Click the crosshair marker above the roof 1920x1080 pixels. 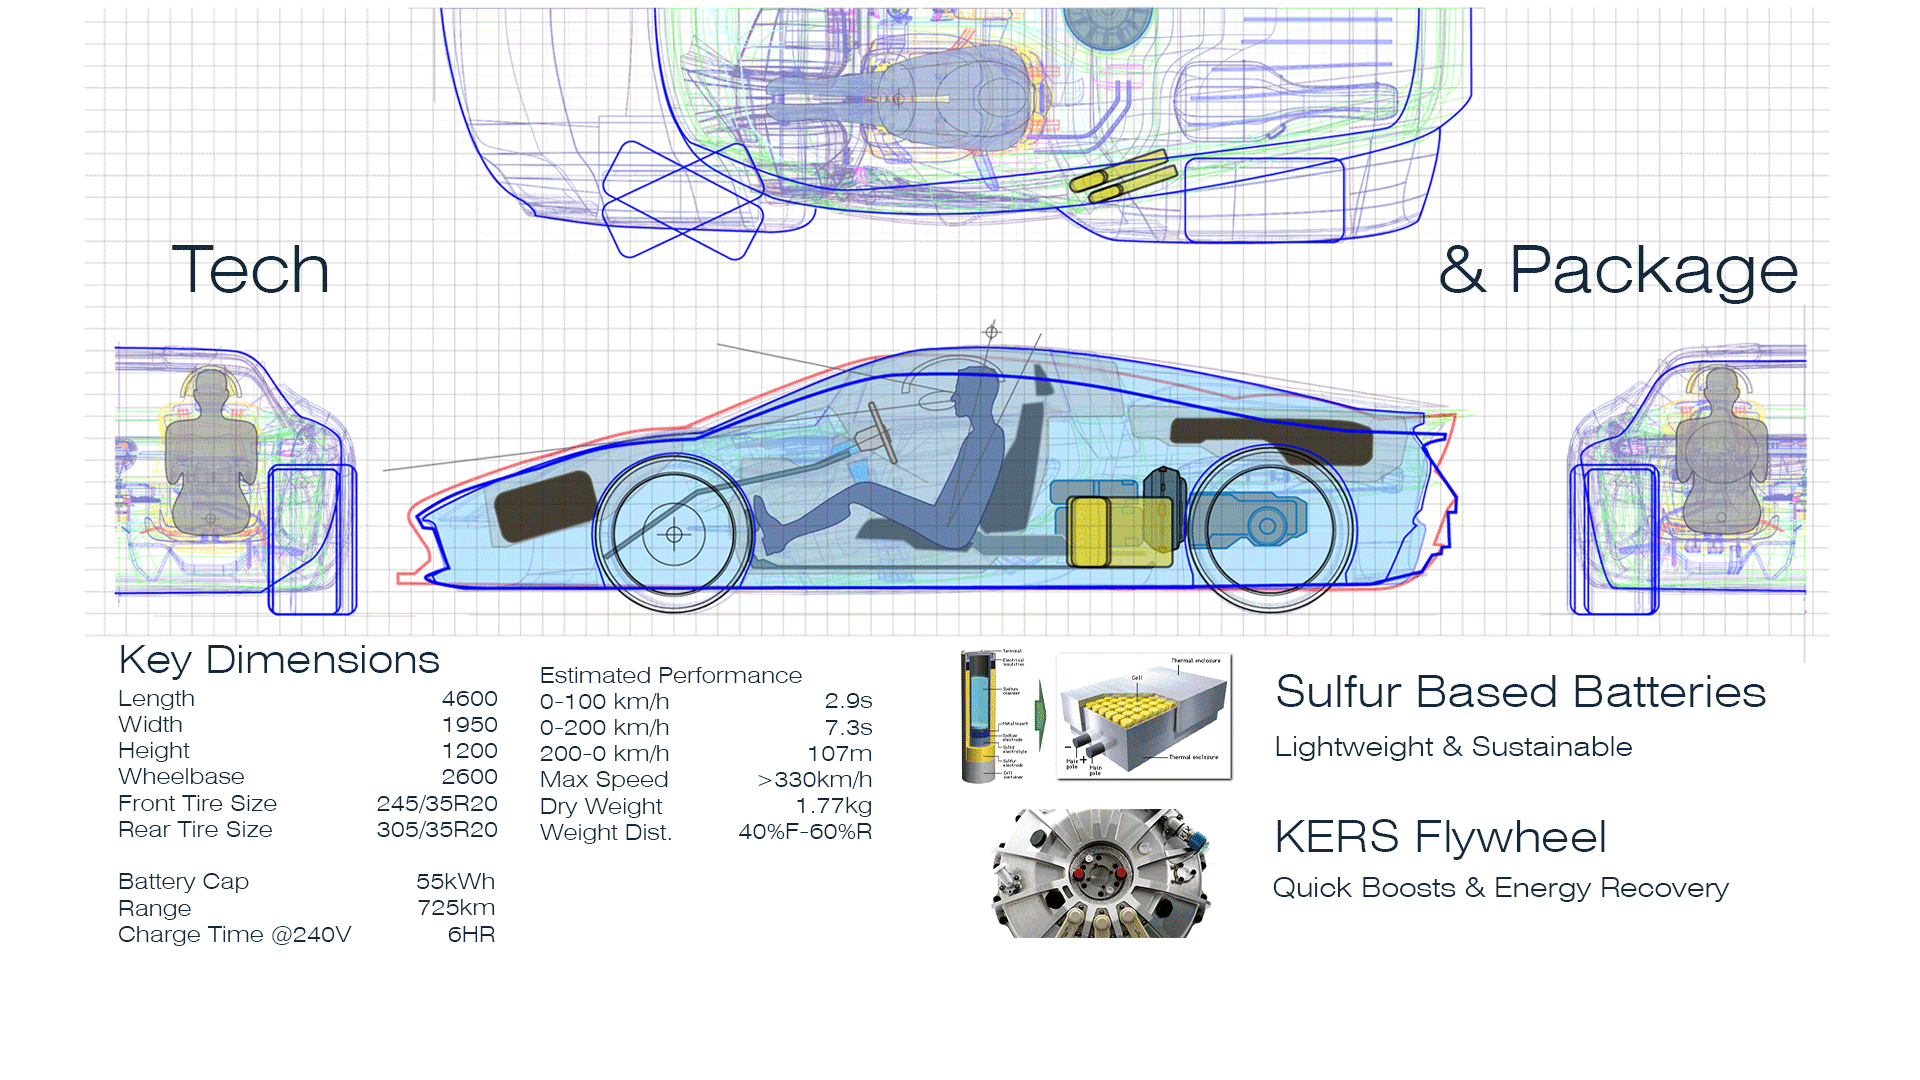(x=991, y=332)
